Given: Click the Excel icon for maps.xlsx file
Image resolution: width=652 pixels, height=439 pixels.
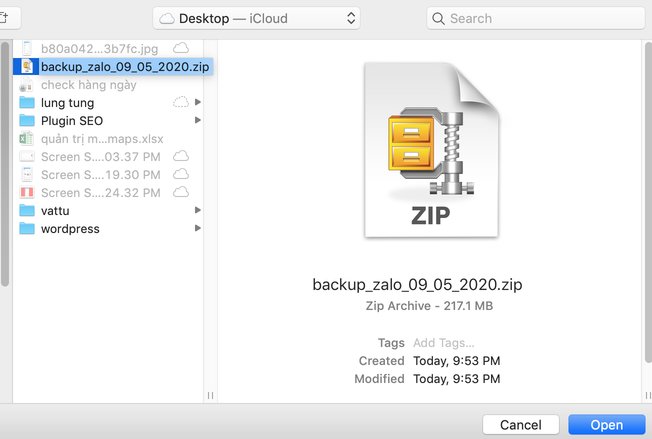Looking at the screenshot, I should coord(27,139).
